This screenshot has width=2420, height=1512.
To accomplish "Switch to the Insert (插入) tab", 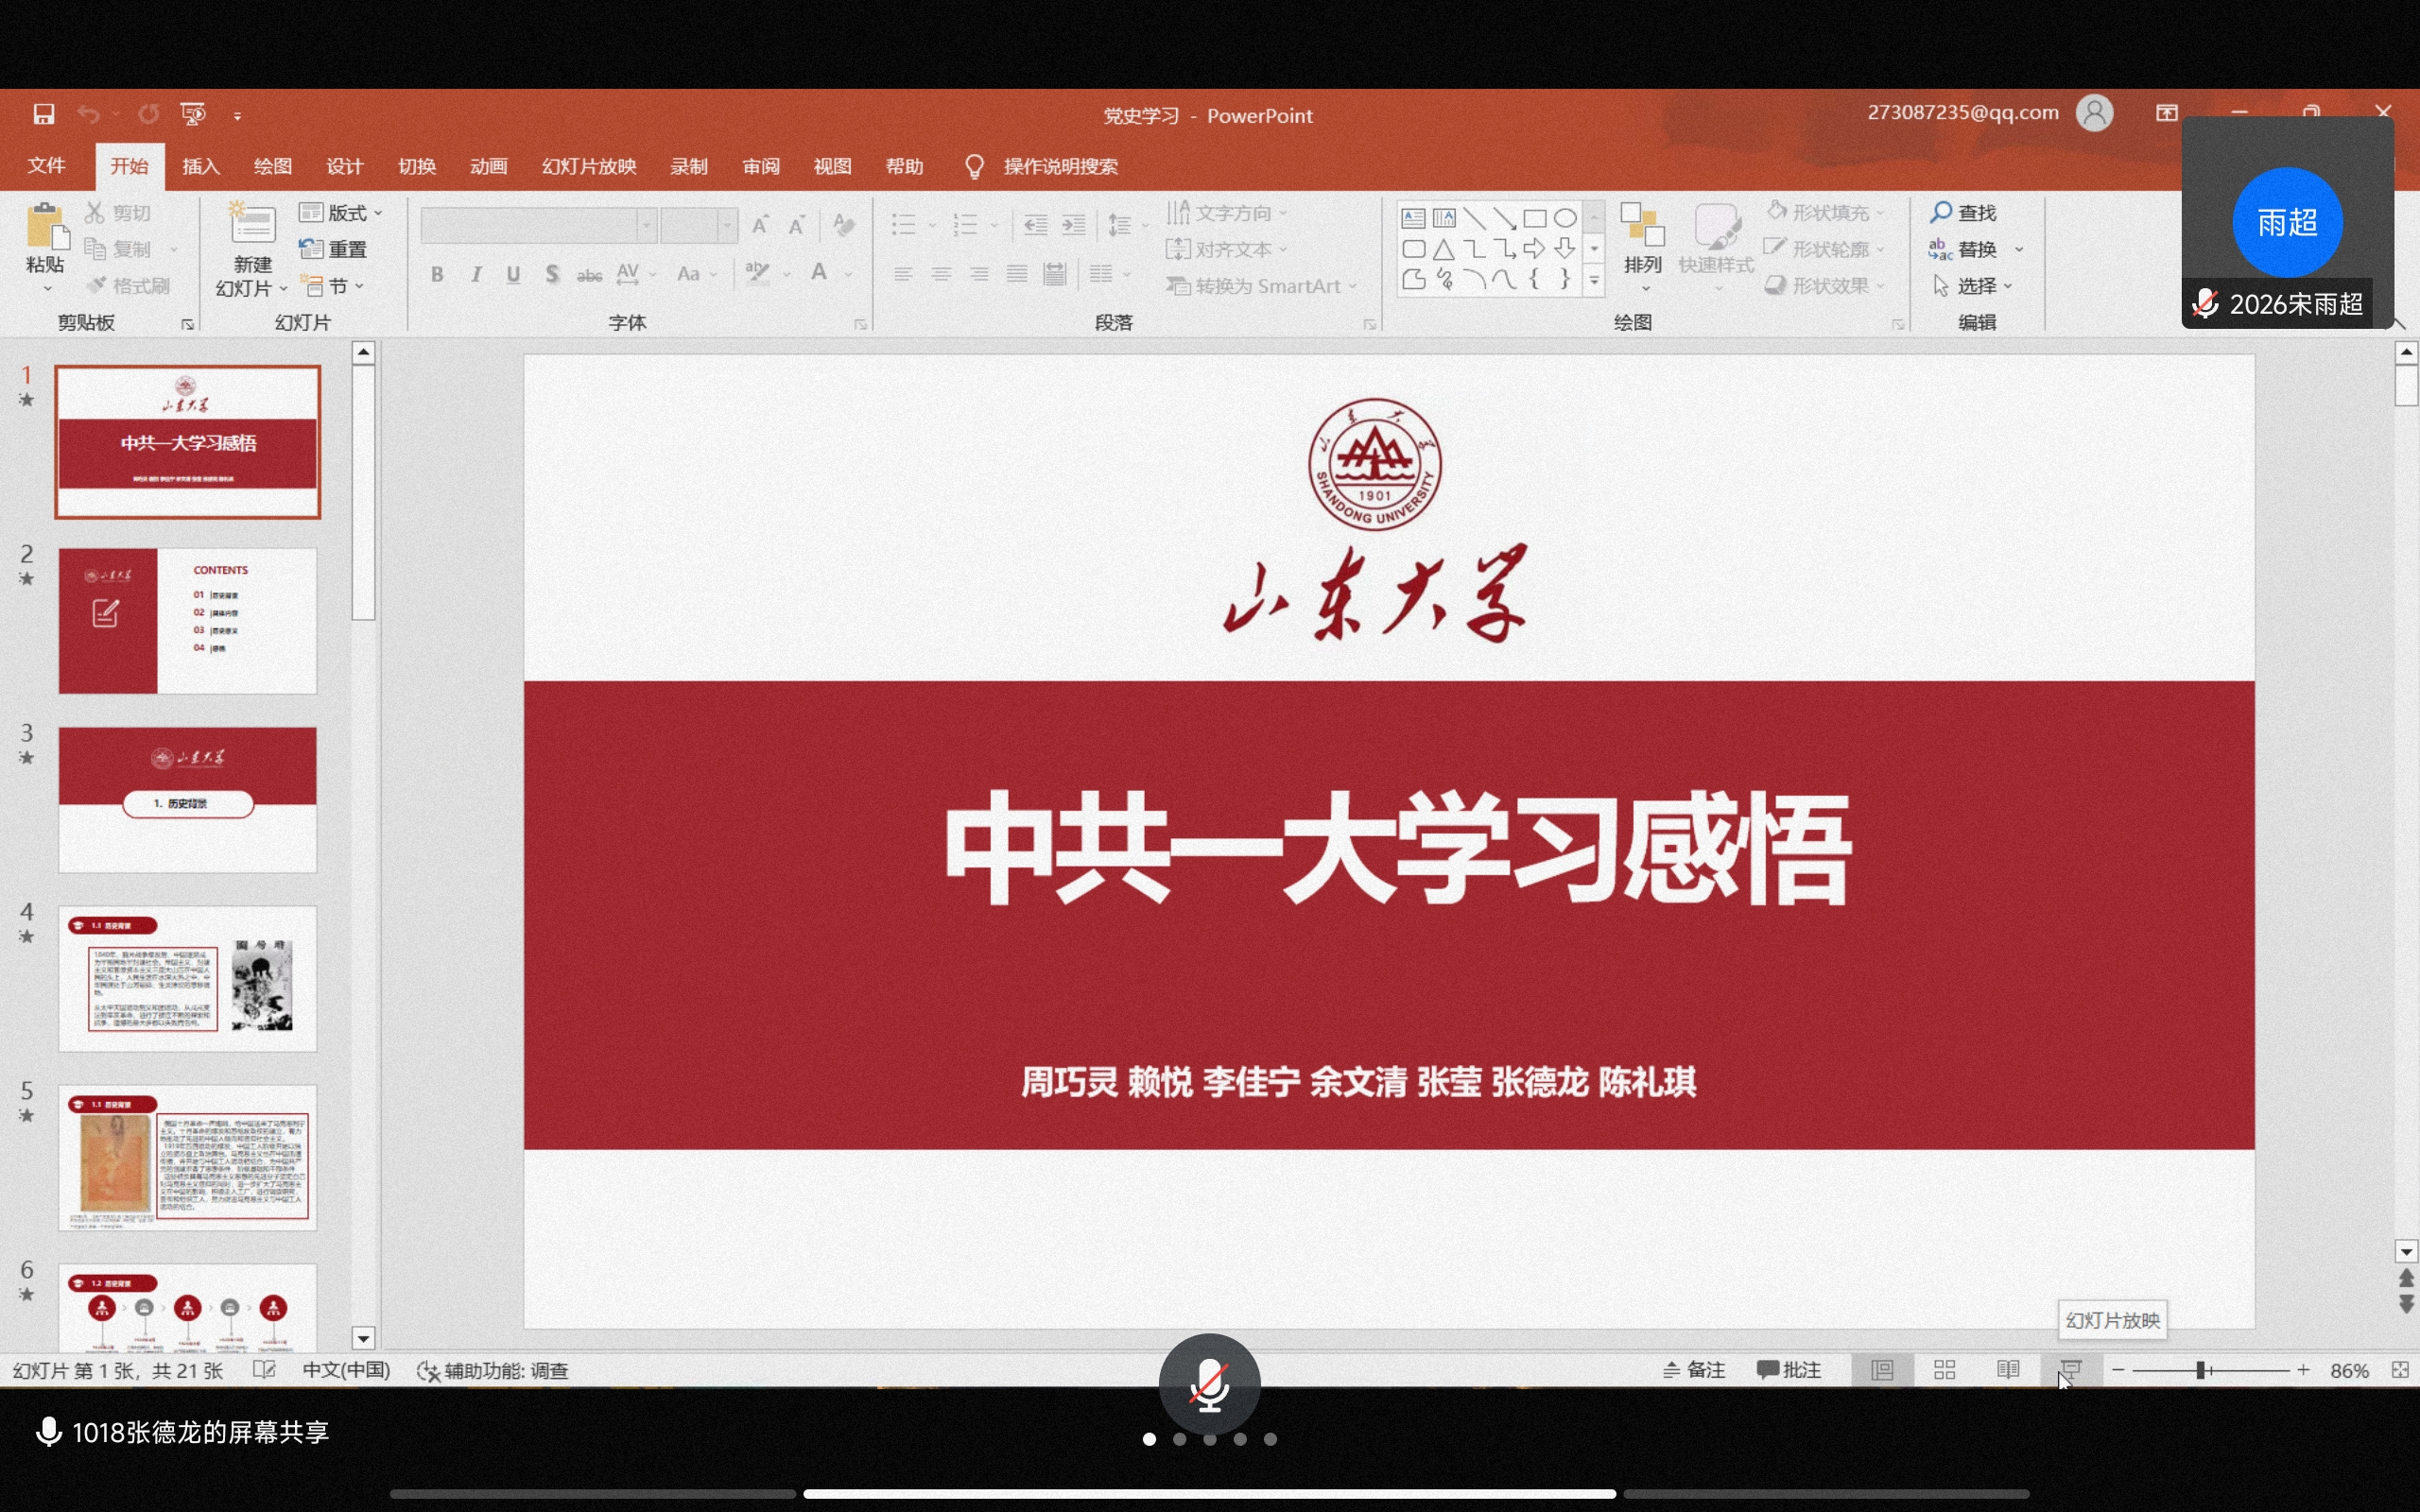I will click(201, 166).
